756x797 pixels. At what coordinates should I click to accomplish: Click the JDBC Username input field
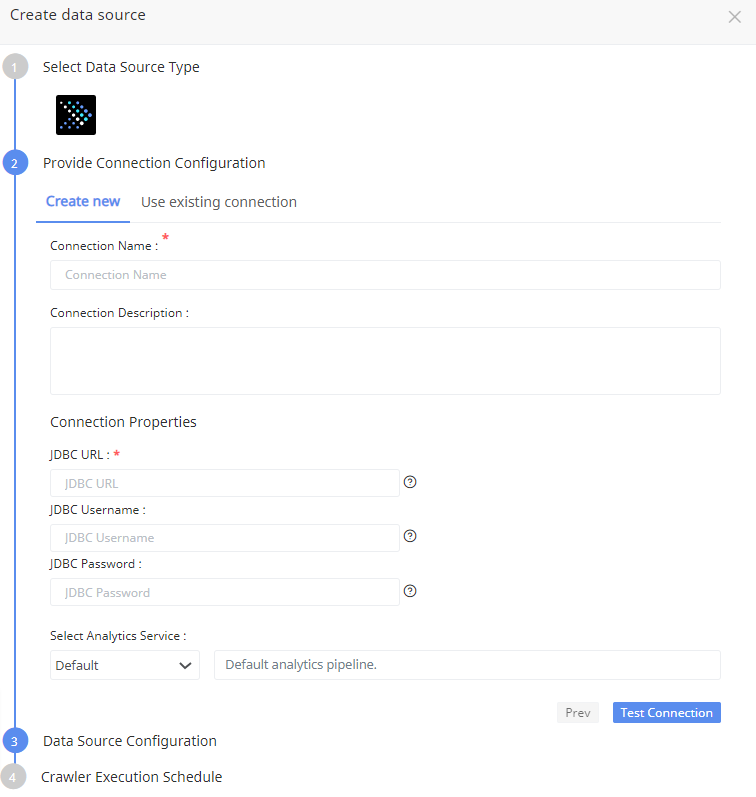[x=225, y=538]
